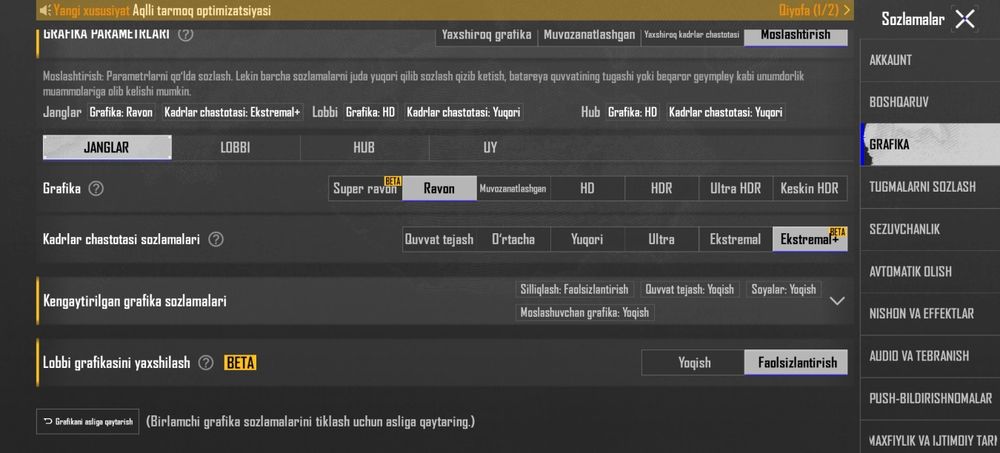Image resolution: width=1000 pixels, height=453 pixels.
Task: Set frame rate to O'rtacha
Action: click(513, 239)
